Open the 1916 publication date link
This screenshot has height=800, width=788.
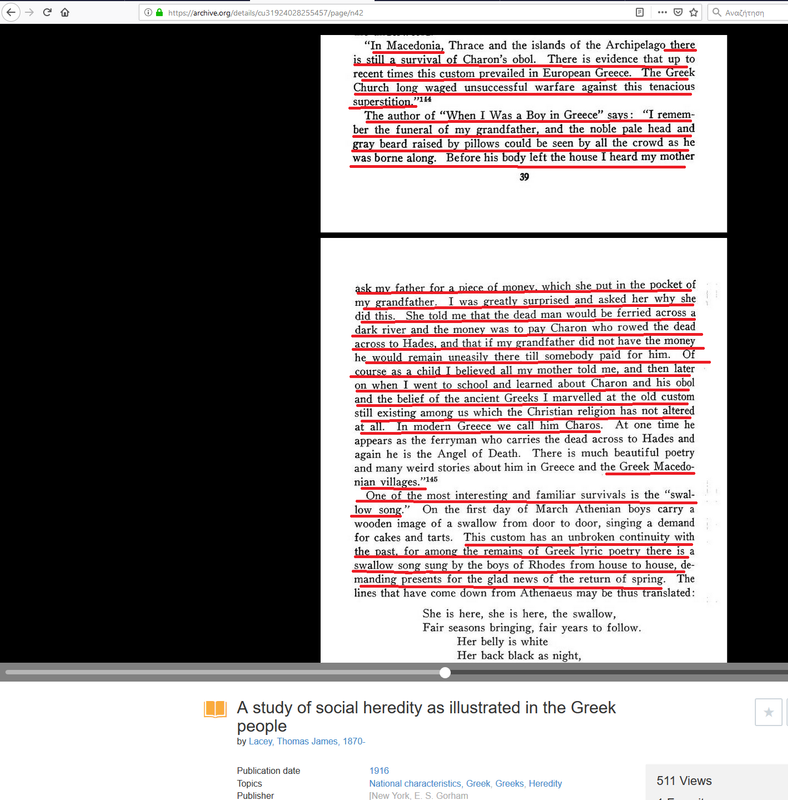379,770
